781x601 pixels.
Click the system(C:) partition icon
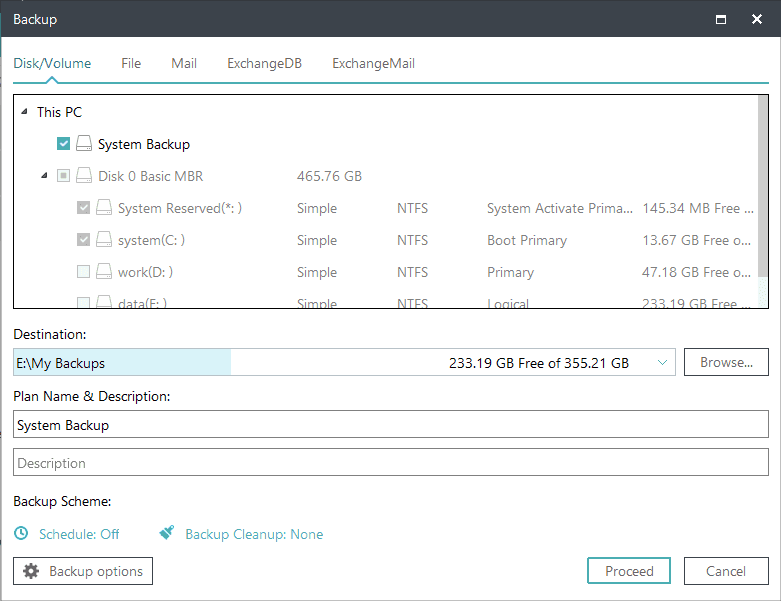click(x=104, y=240)
